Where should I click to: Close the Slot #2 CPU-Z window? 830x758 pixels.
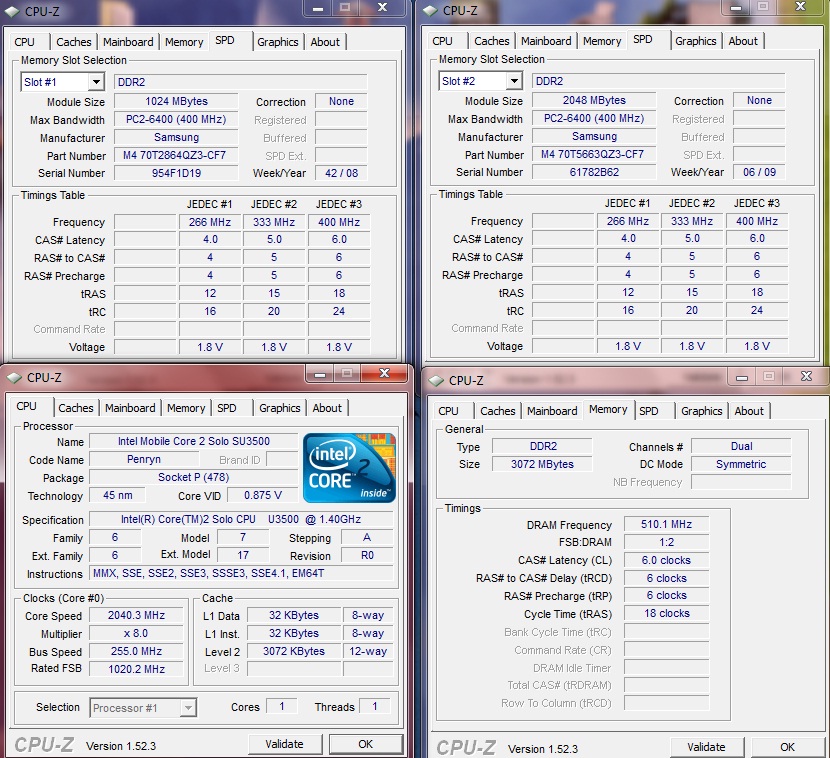coord(801,6)
